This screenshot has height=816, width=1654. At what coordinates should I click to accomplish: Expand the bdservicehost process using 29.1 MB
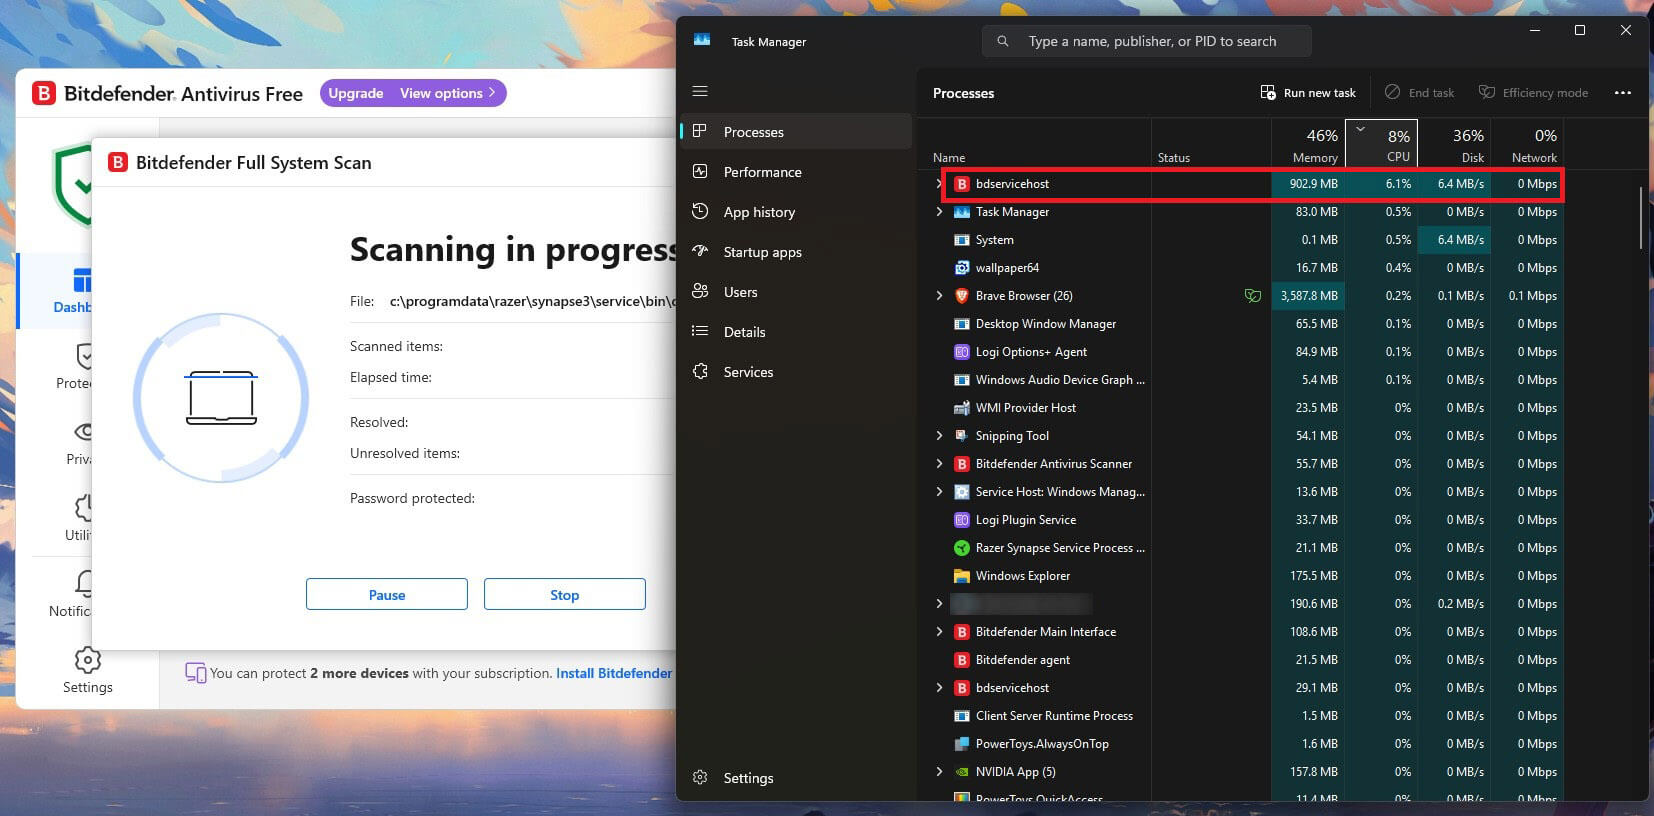pos(939,688)
